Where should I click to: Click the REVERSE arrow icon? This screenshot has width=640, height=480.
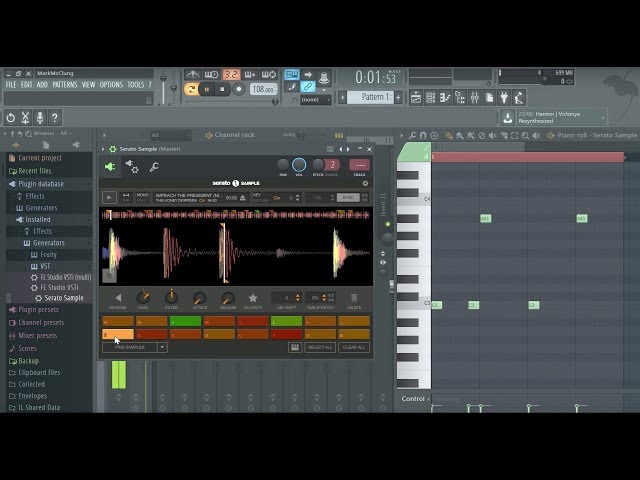click(118, 298)
